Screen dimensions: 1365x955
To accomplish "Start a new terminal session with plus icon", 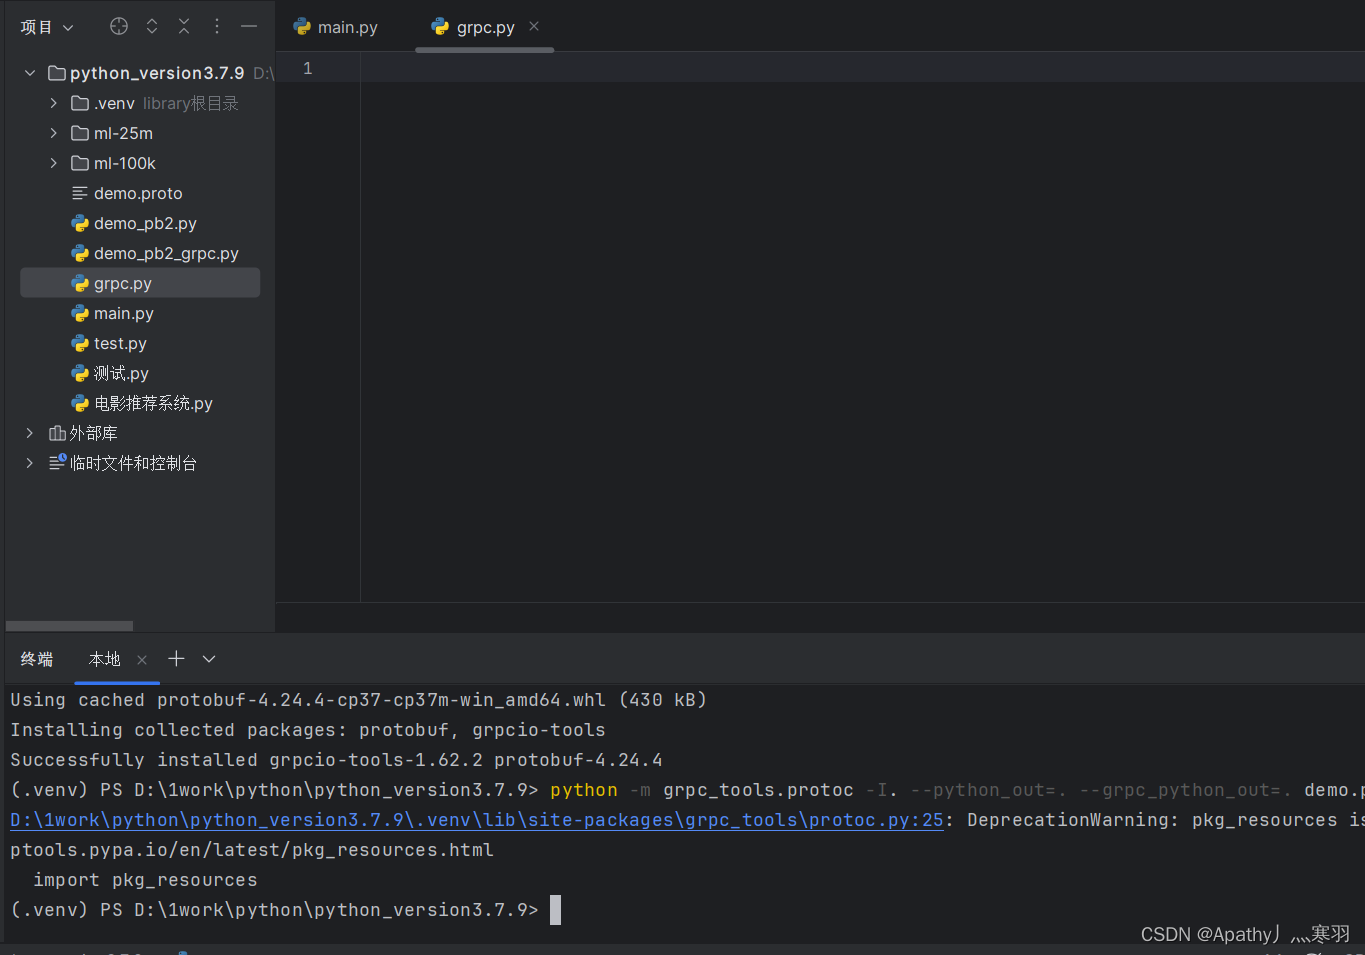I will pos(176,659).
